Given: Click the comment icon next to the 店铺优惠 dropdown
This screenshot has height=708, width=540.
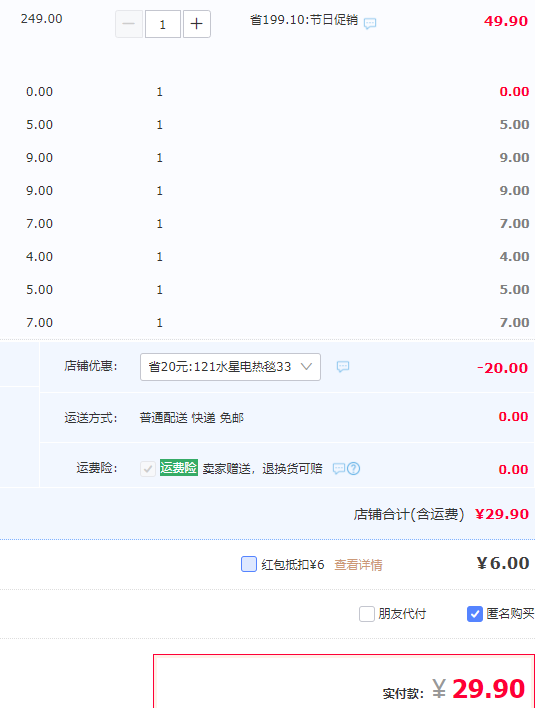Looking at the screenshot, I should click(x=343, y=367).
